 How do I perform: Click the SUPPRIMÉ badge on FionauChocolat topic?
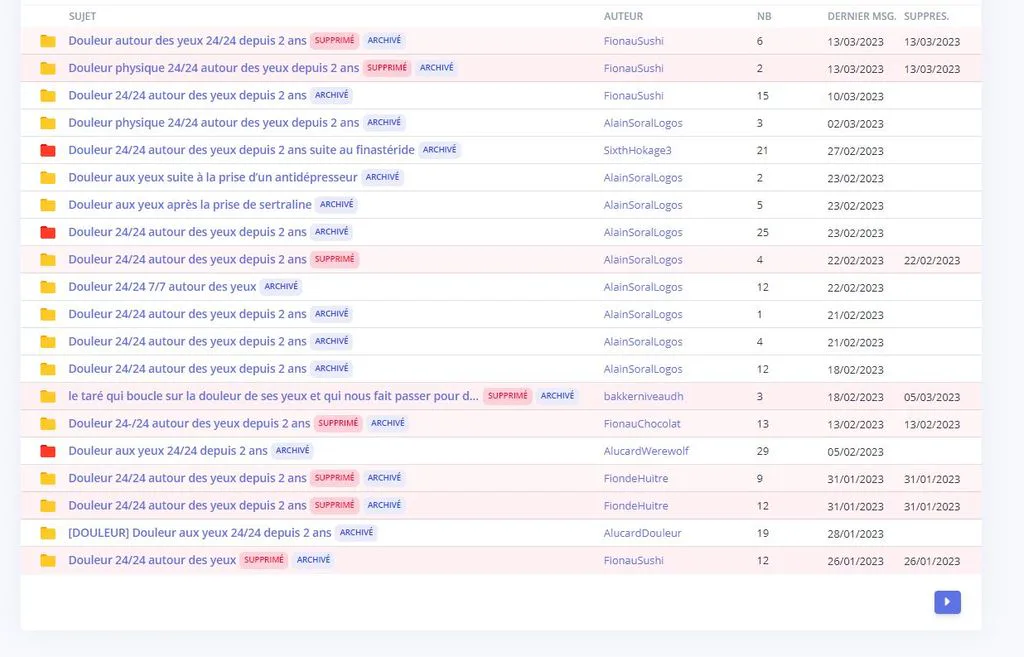338,423
